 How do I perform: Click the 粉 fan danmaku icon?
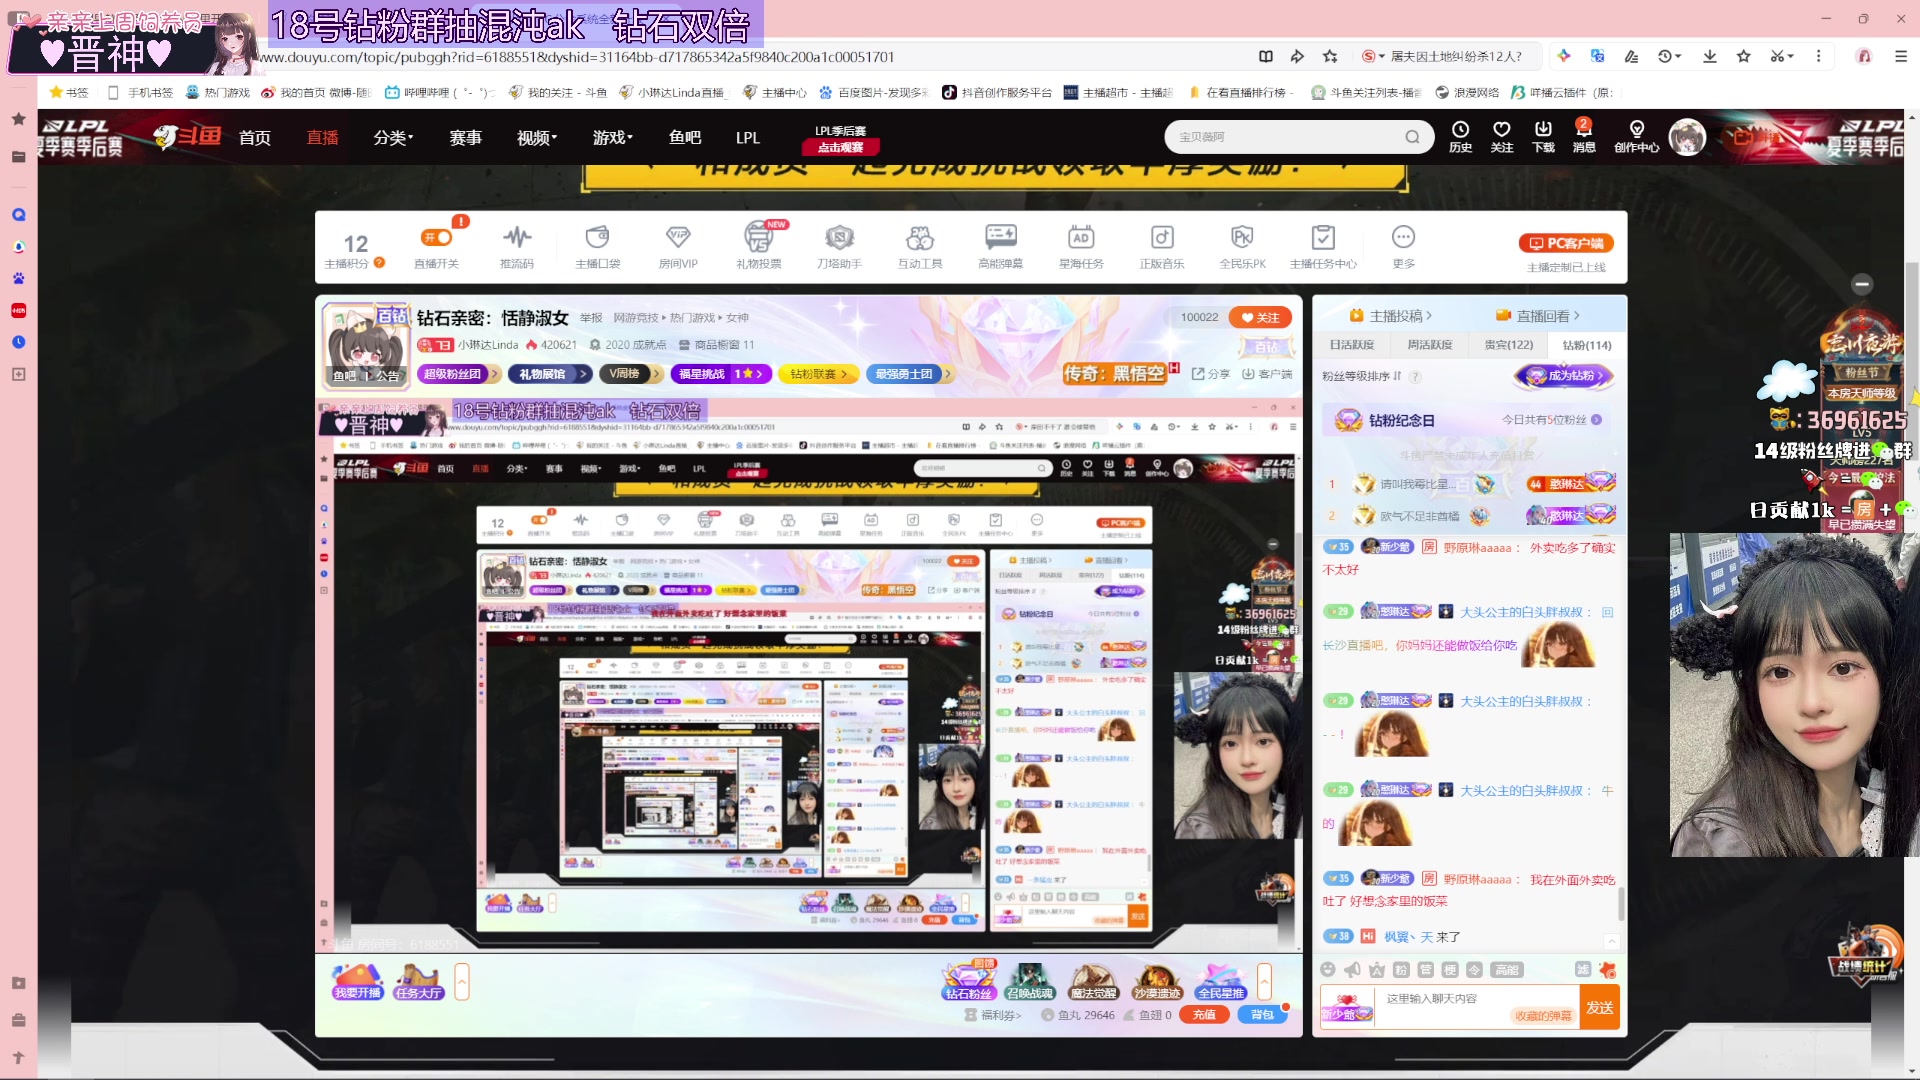[x=1401, y=969]
